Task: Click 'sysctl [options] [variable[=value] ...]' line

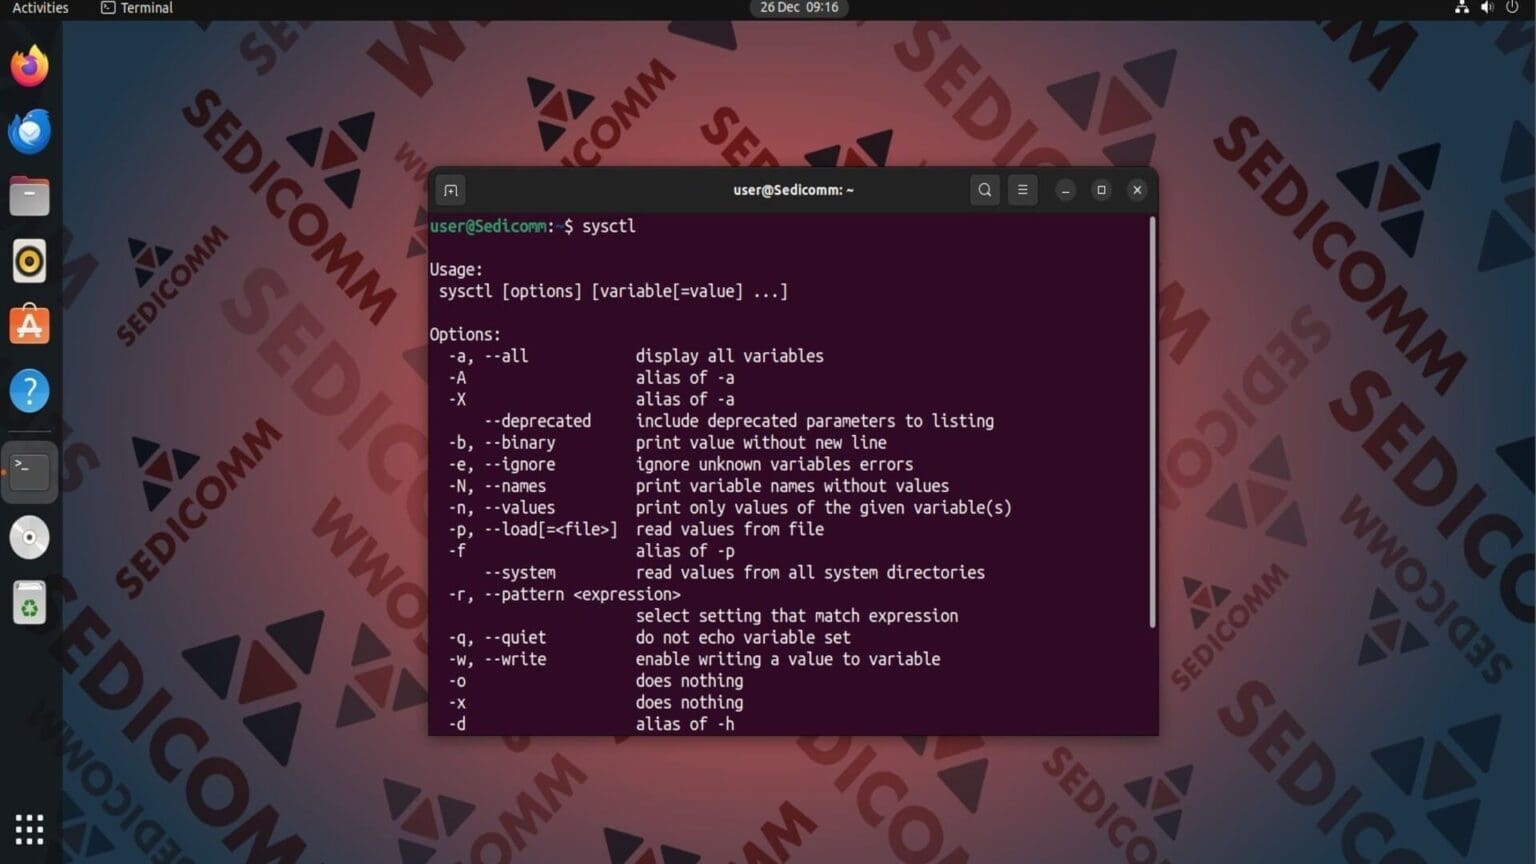Action: pyautogui.click(x=613, y=292)
